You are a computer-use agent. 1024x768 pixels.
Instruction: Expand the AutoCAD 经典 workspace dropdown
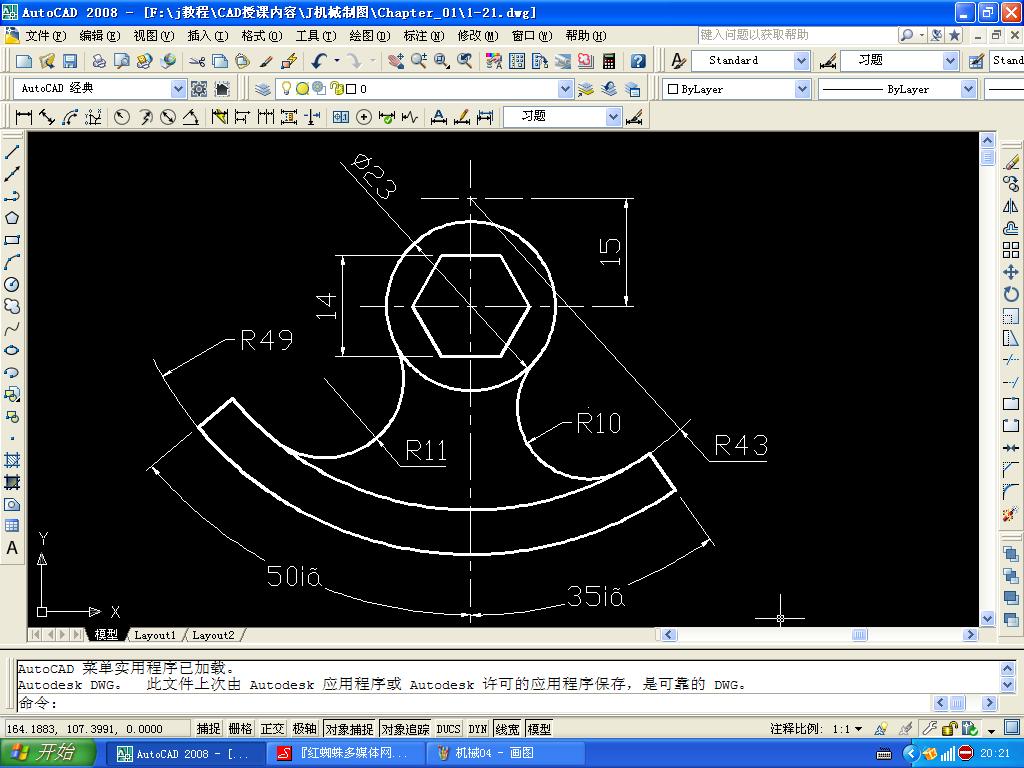(178, 88)
